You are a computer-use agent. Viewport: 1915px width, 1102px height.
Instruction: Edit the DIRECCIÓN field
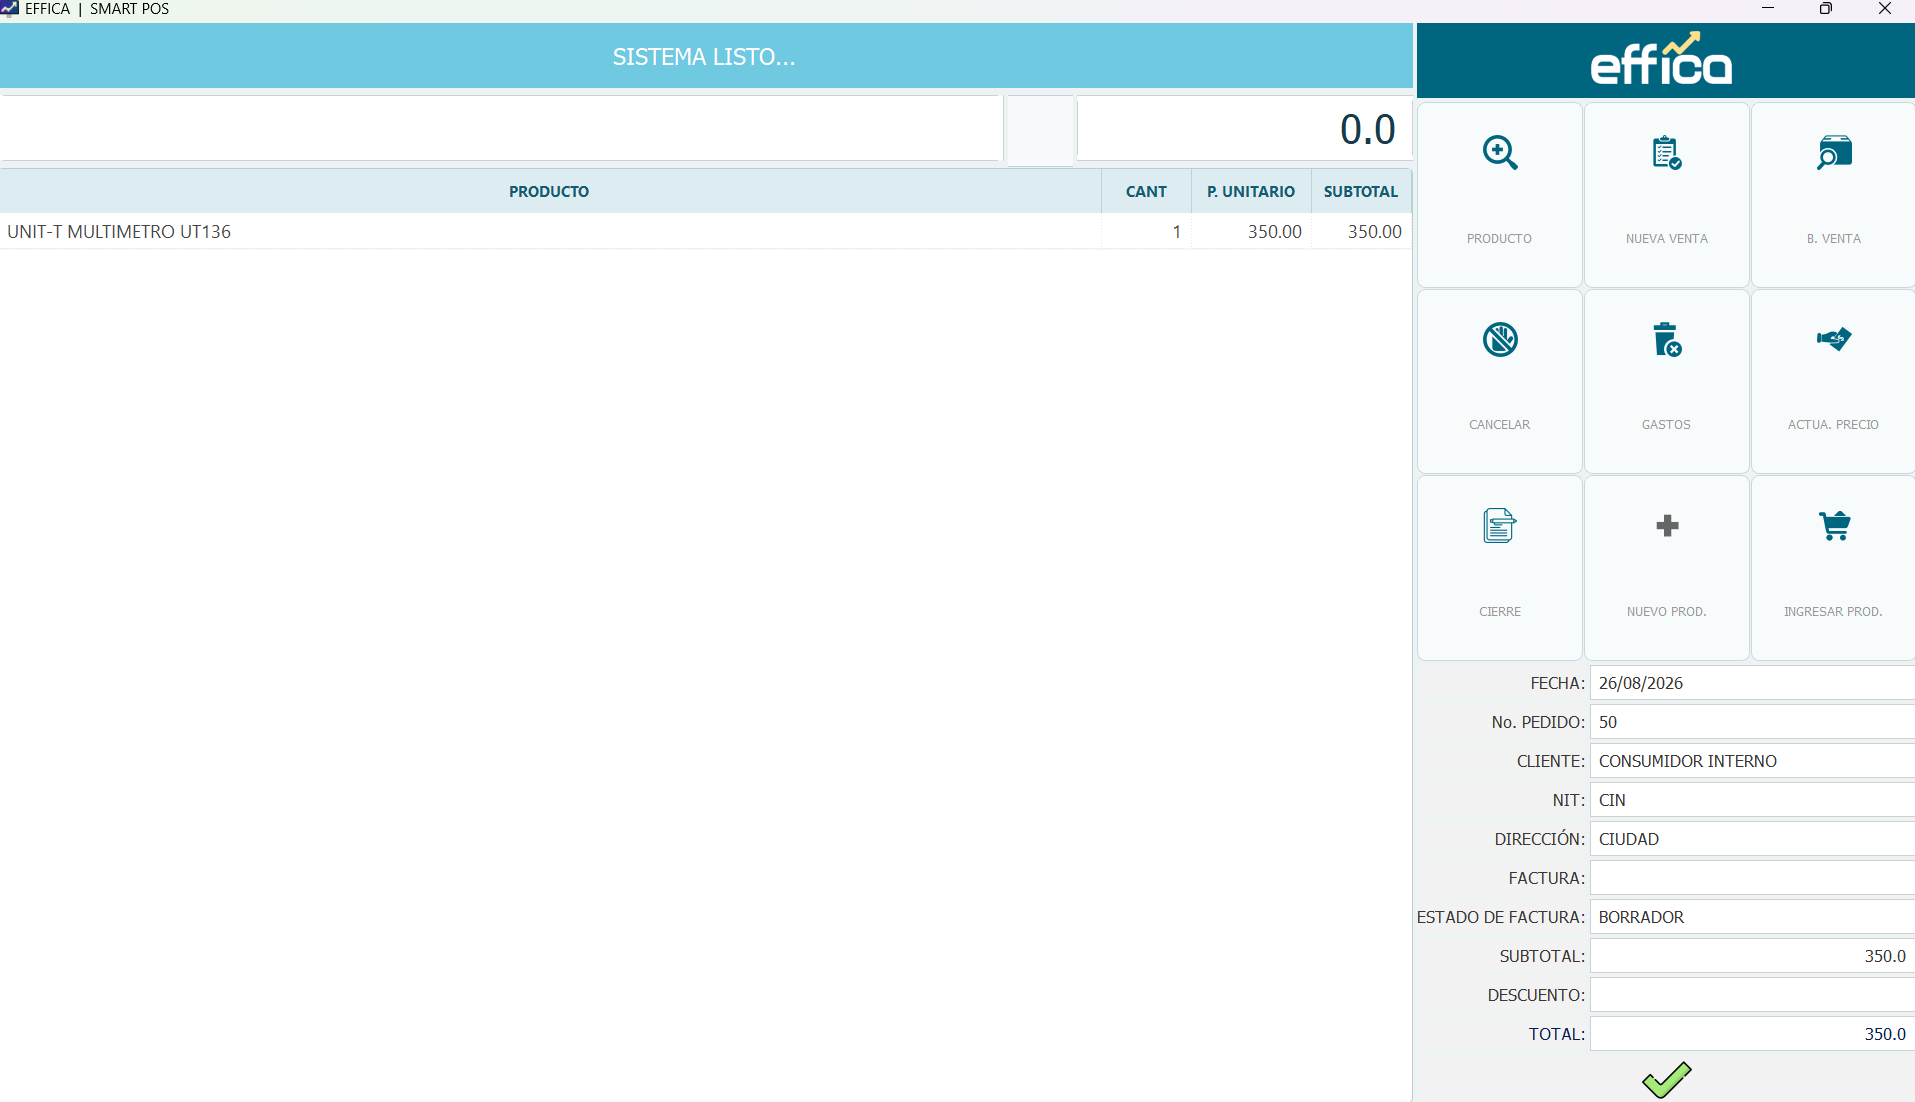point(1752,839)
